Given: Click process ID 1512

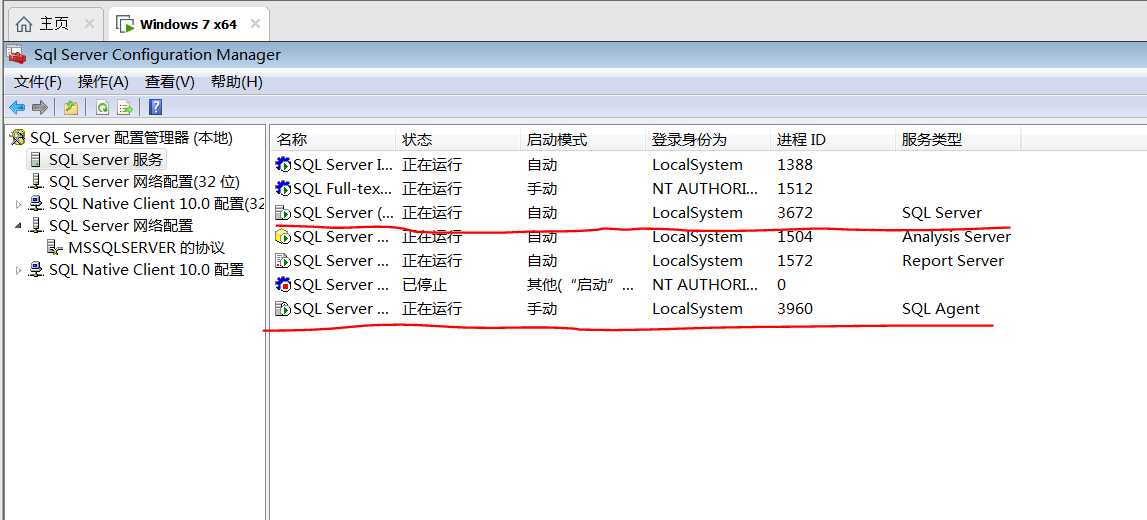Looking at the screenshot, I should pyautogui.click(x=794, y=189).
